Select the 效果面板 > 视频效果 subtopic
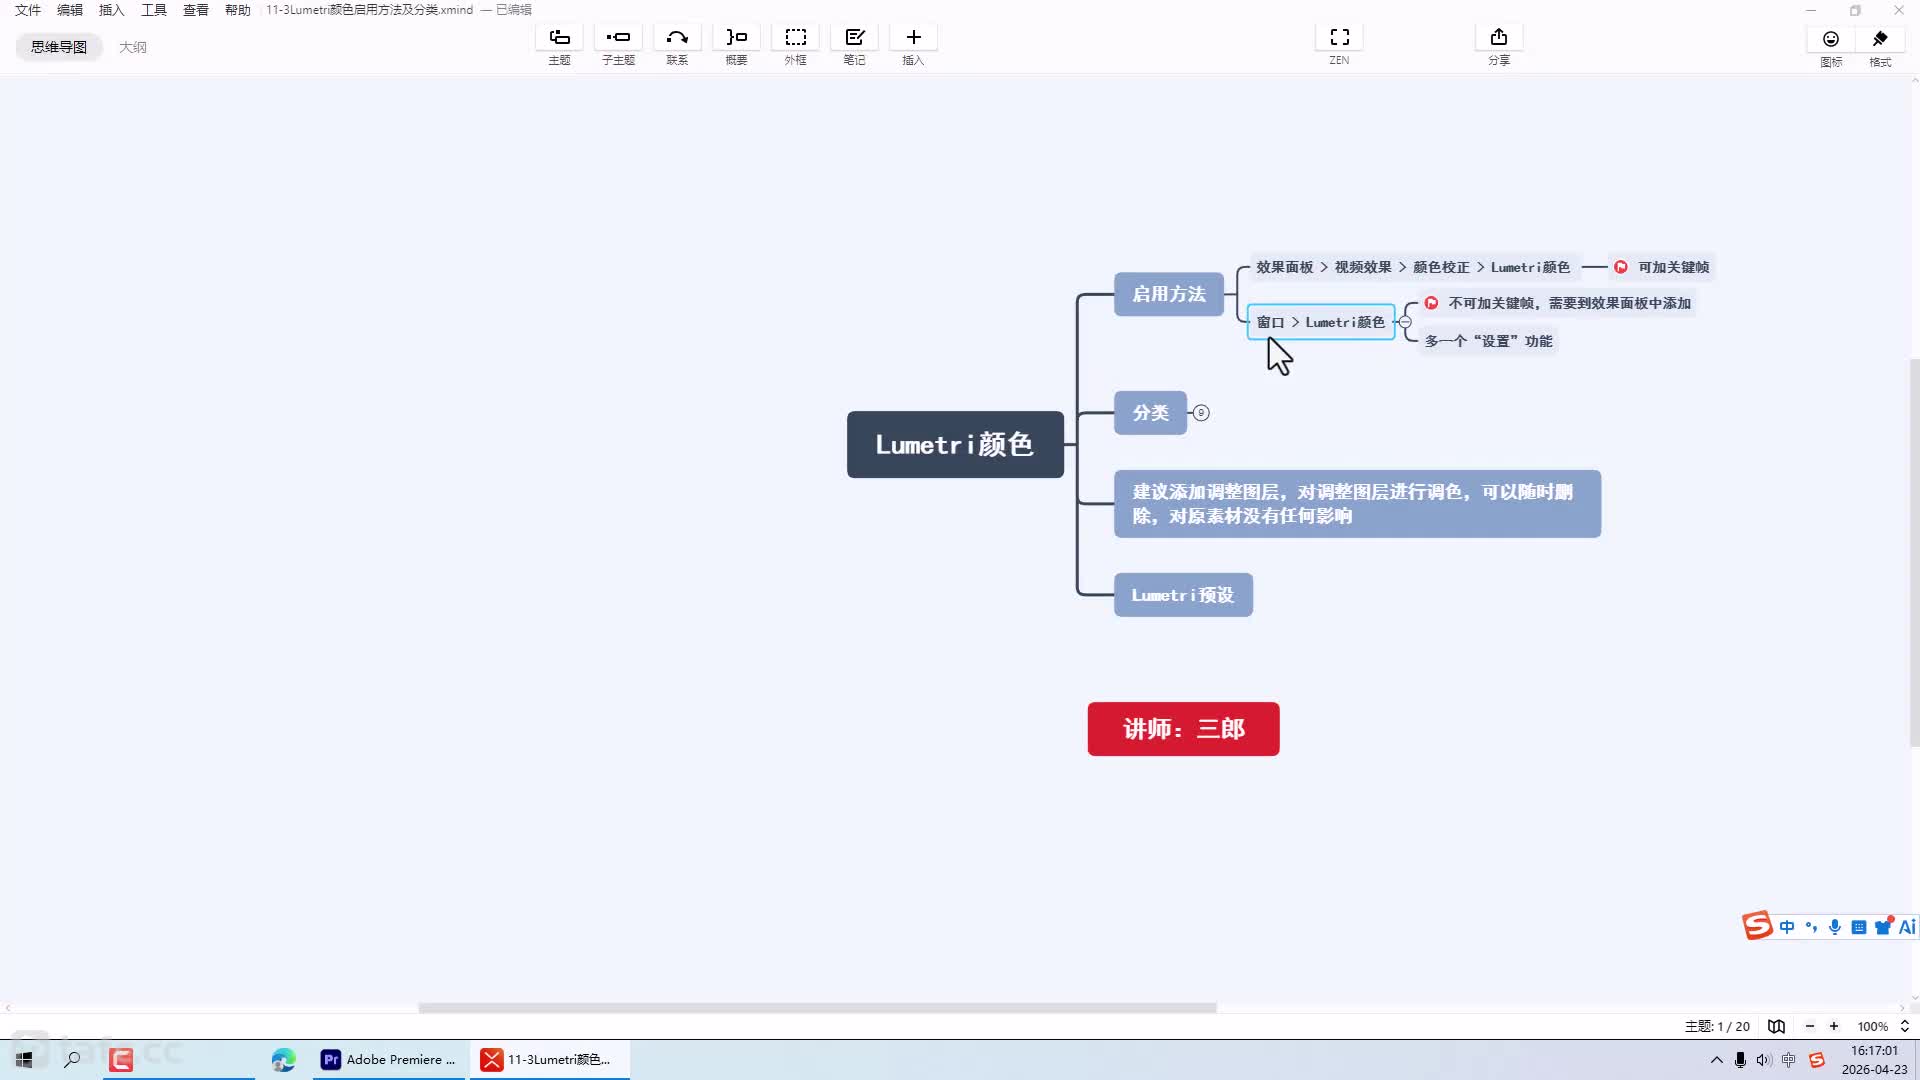This screenshot has height=1080, width=1920. coord(1413,267)
